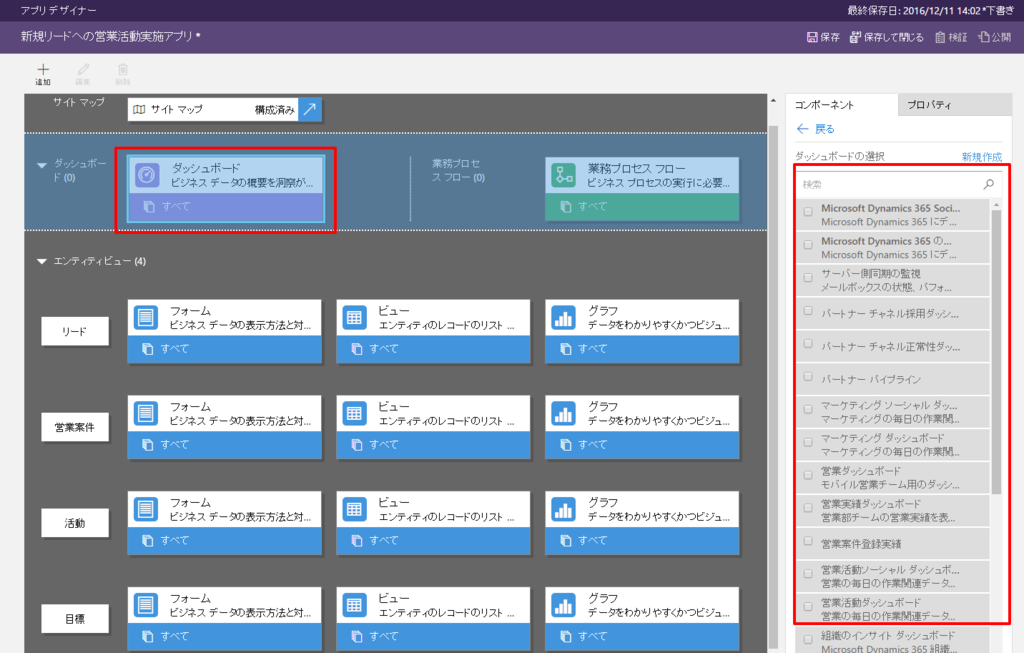Click the 保存 save icon
The width and height of the screenshot is (1024, 653).
point(812,37)
